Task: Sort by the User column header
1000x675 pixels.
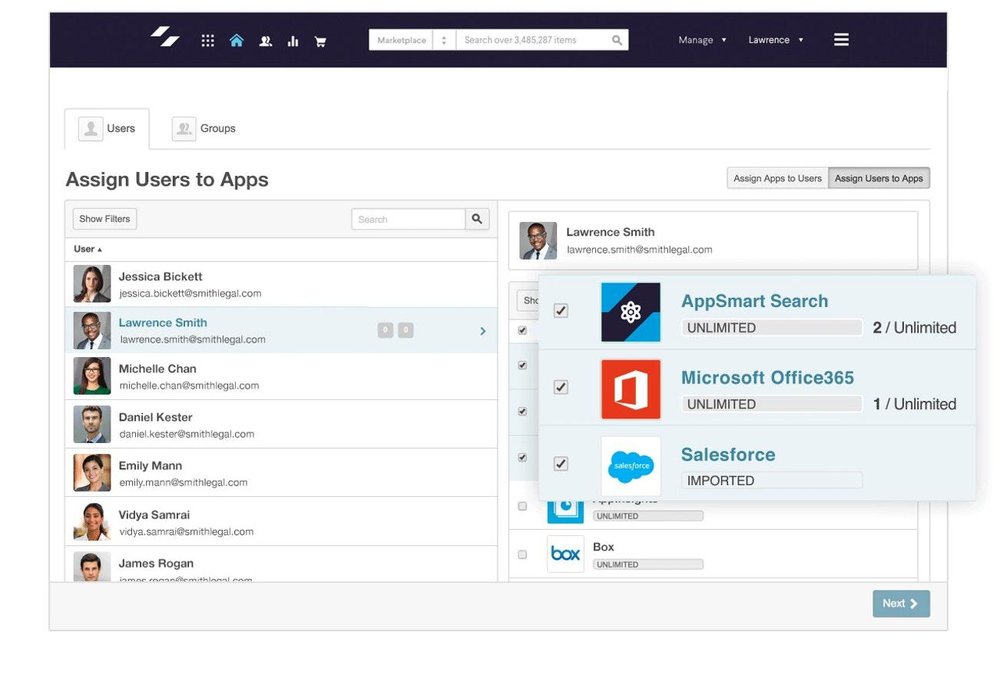Action: point(87,249)
